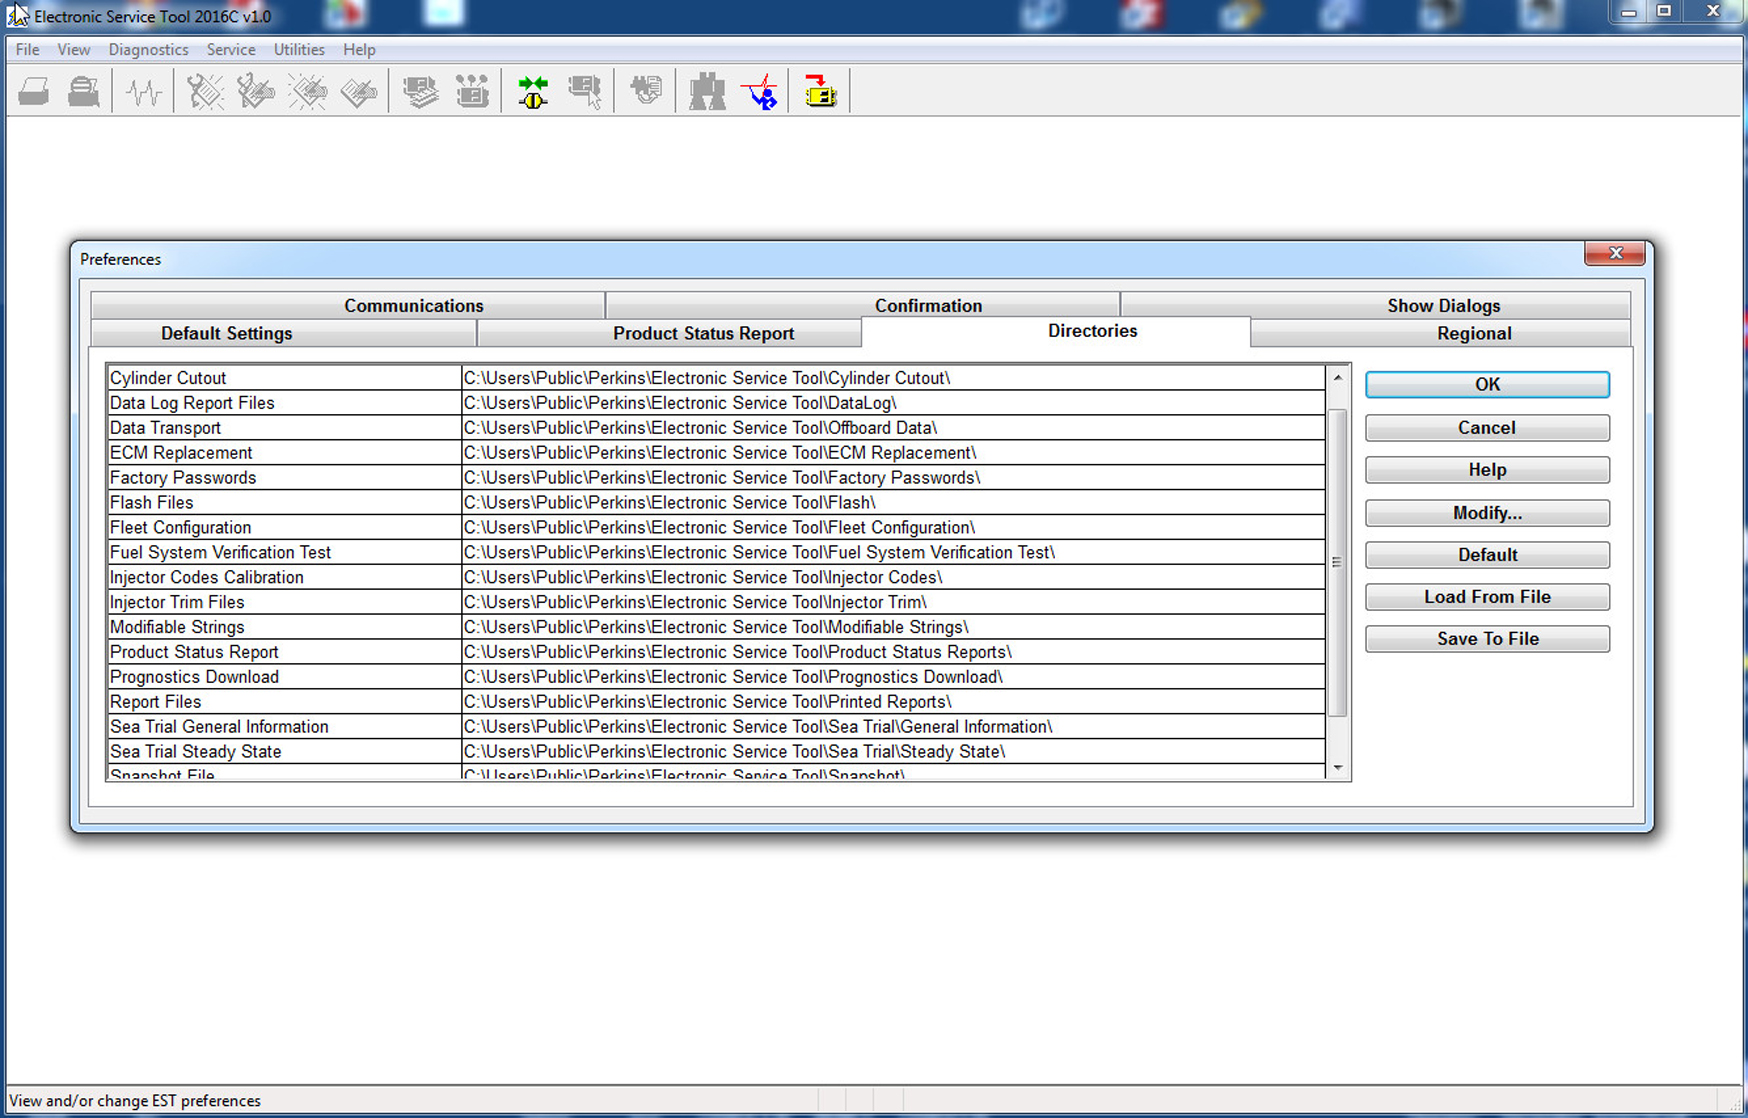Click the green arrows Connect icon
The width and height of the screenshot is (1748, 1118).
point(533,92)
